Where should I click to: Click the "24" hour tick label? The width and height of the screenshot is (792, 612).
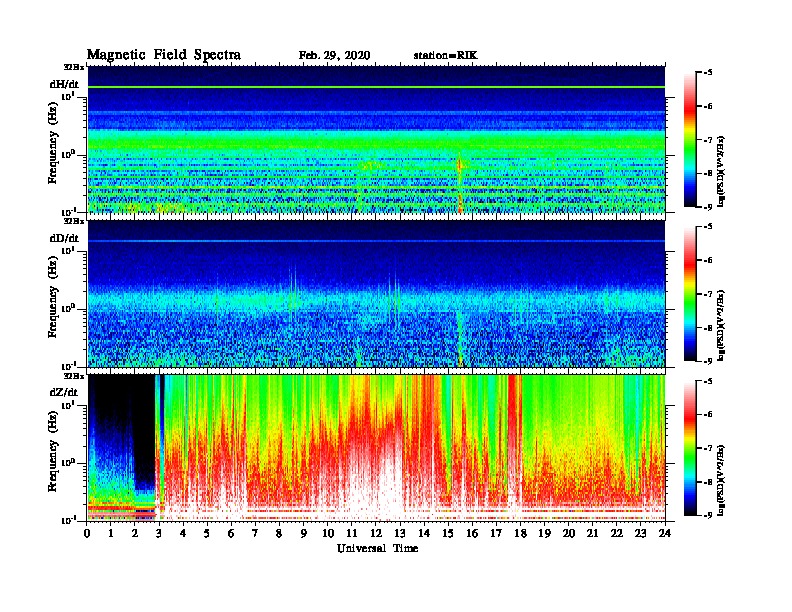click(665, 533)
